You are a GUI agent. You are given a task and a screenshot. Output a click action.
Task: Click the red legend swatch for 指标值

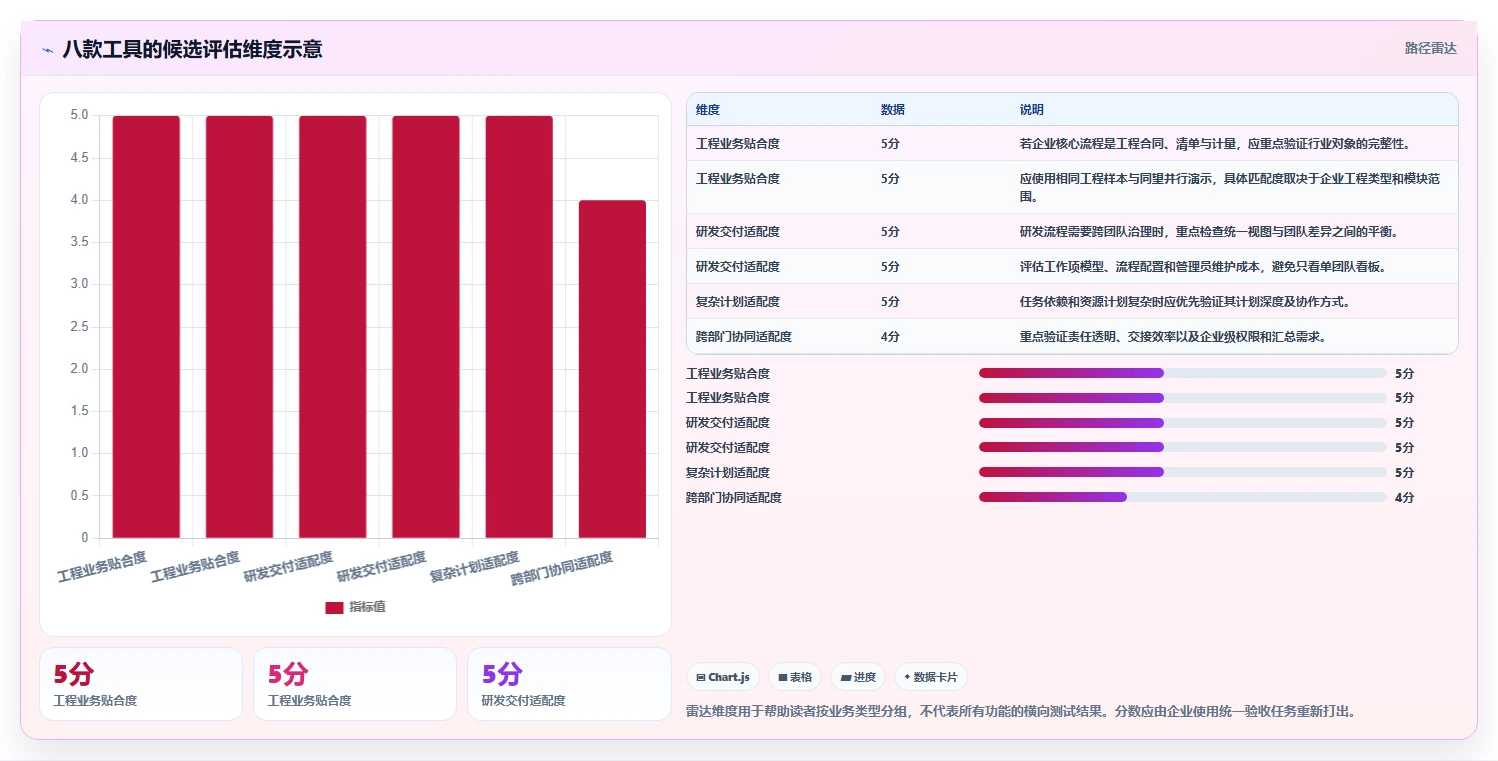tap(334, 607)
